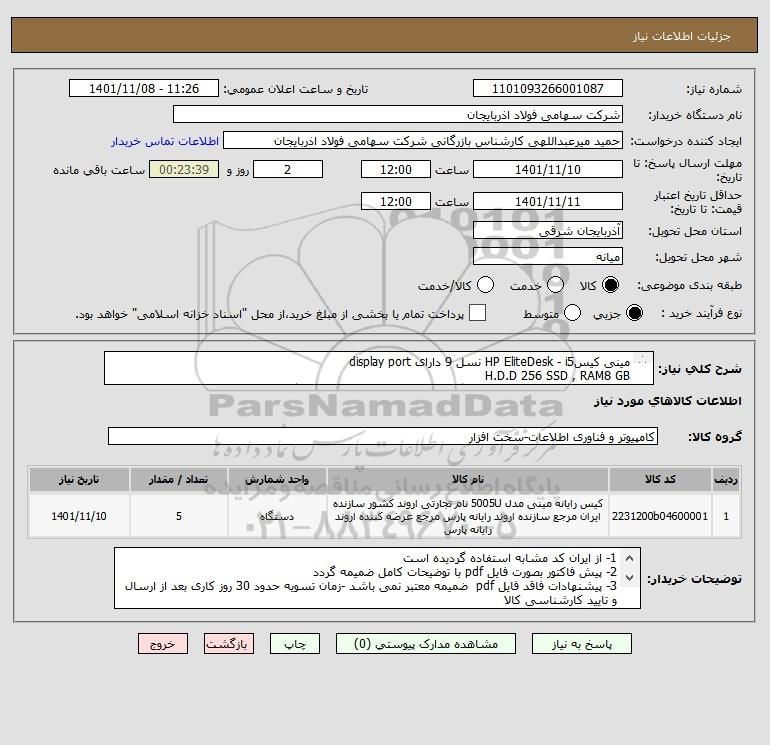Click the 'ردیف' column header
The height and width of the screenshot is (745, 770).
pyautogui.click(x=726, y=479)
